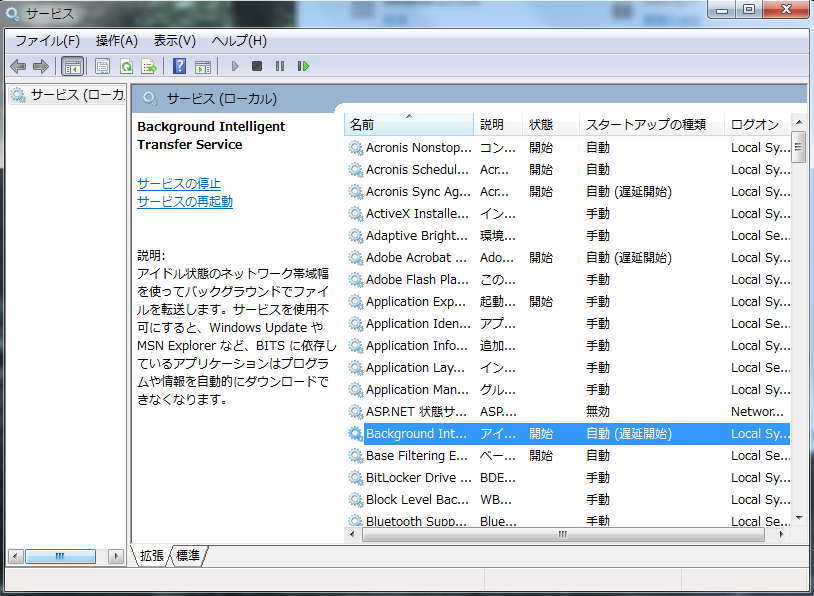Select the Acronis Schedul... service row
The height and width of the screenshot is (596, 814).
pos(568,170)
